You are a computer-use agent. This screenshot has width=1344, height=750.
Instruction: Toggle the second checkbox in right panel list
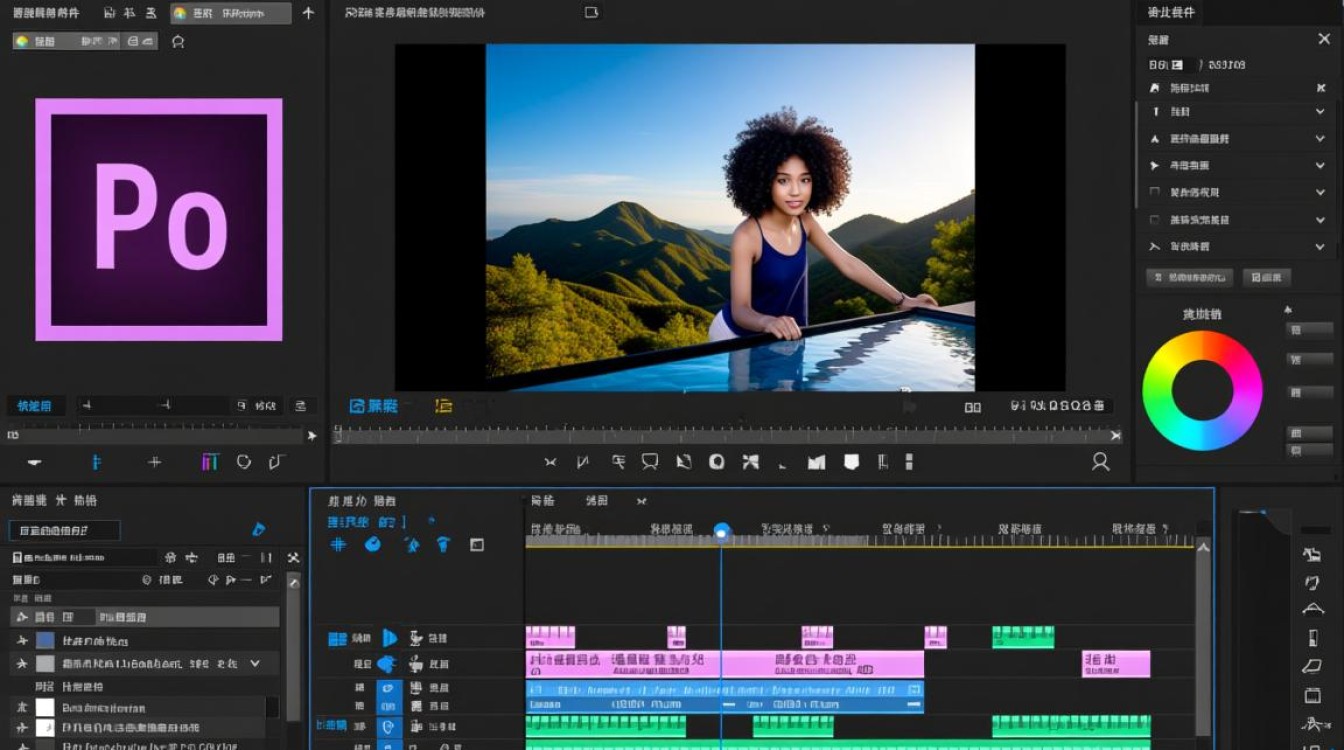coord(1155,219)
